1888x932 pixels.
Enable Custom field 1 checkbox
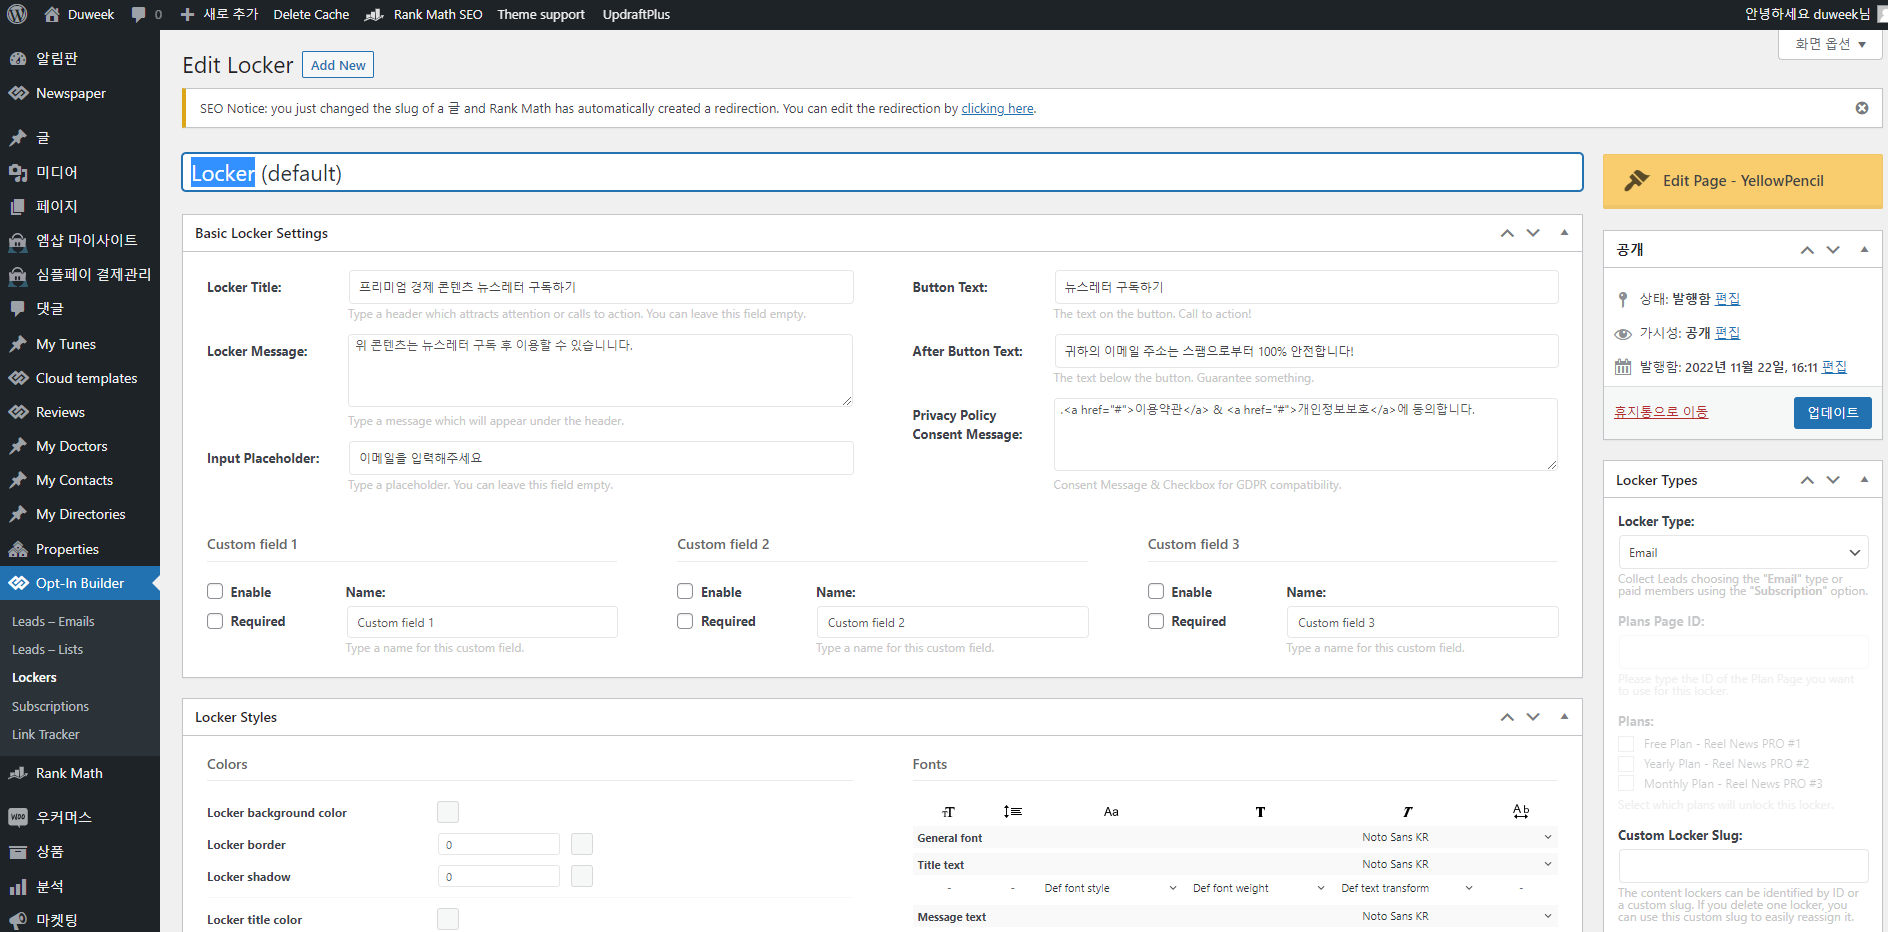[x=215, y=591]
